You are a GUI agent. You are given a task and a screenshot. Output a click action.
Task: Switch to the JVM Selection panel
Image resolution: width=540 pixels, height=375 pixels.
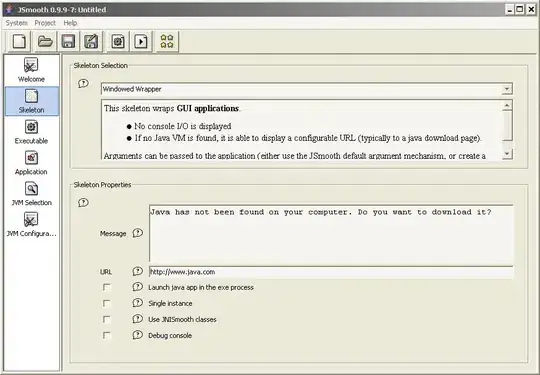click(x=31, y=194)
